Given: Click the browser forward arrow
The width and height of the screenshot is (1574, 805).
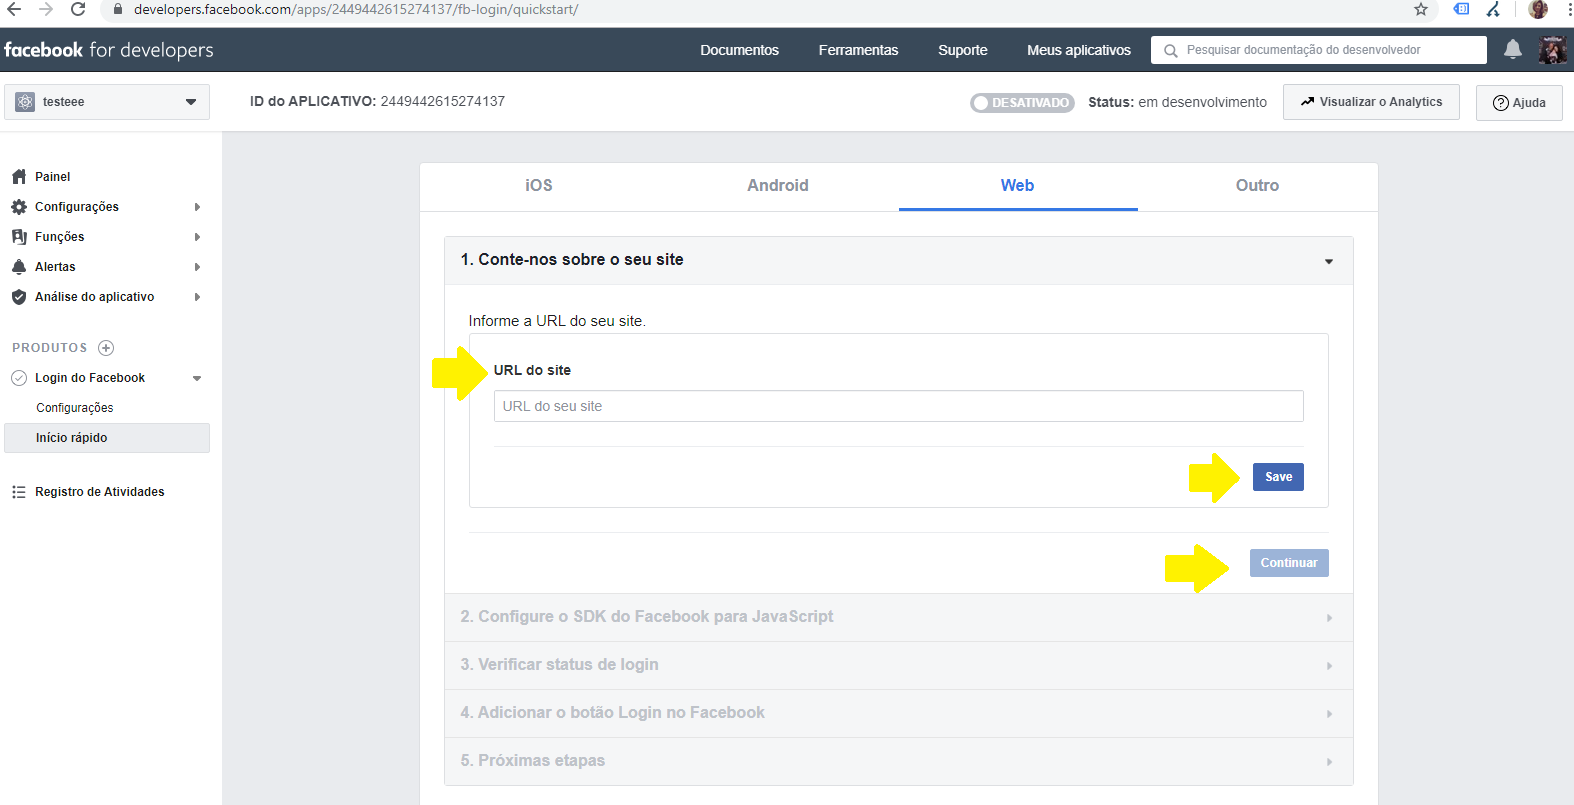Looking at the screenshot, I should [x=46, y=9].
